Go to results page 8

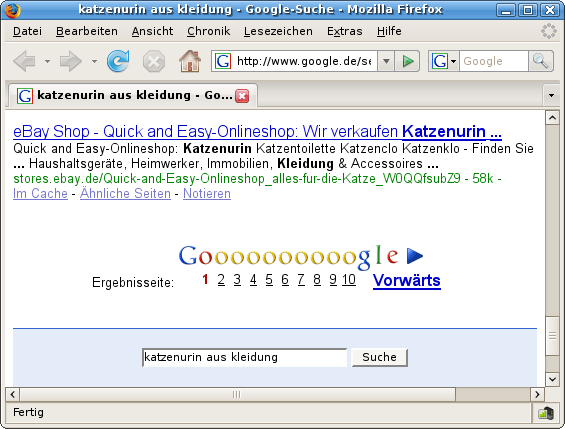(x=317, y=280)
